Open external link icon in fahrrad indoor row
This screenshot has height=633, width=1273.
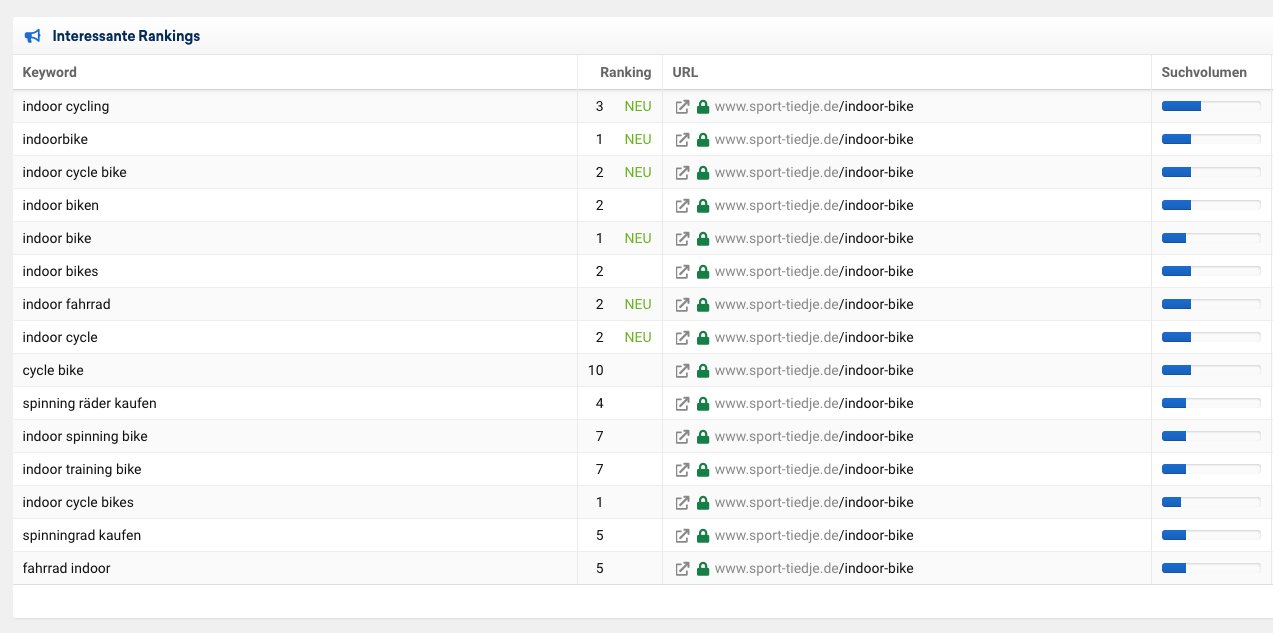point(682,568)
